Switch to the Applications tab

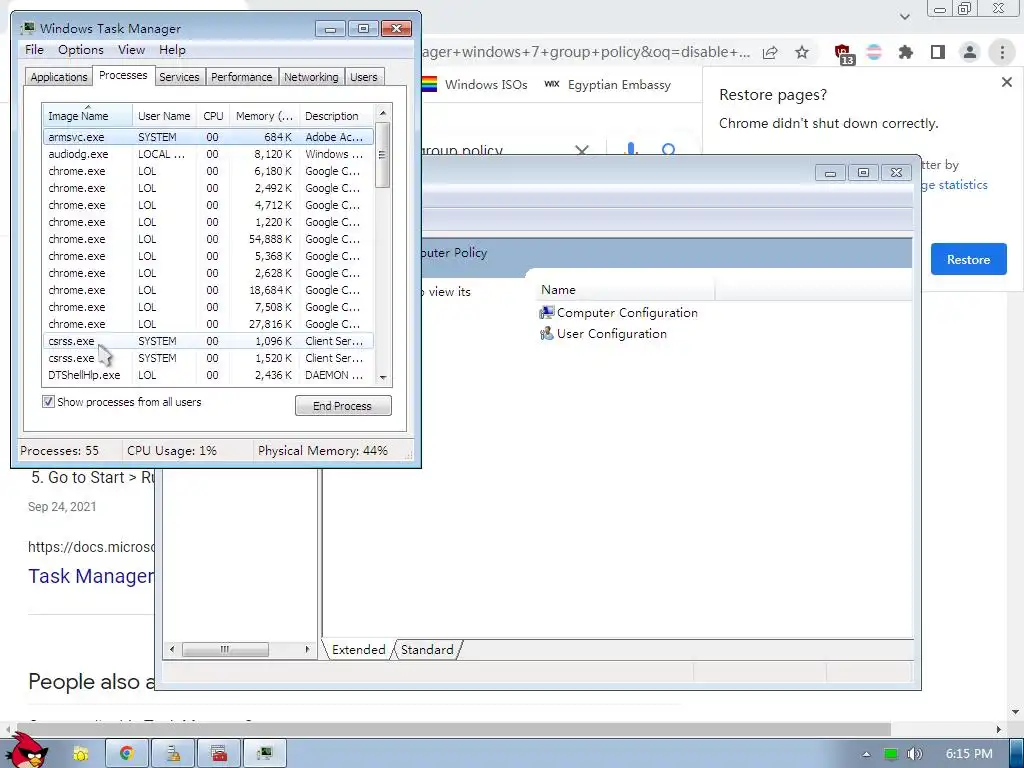tap(59, 77)
